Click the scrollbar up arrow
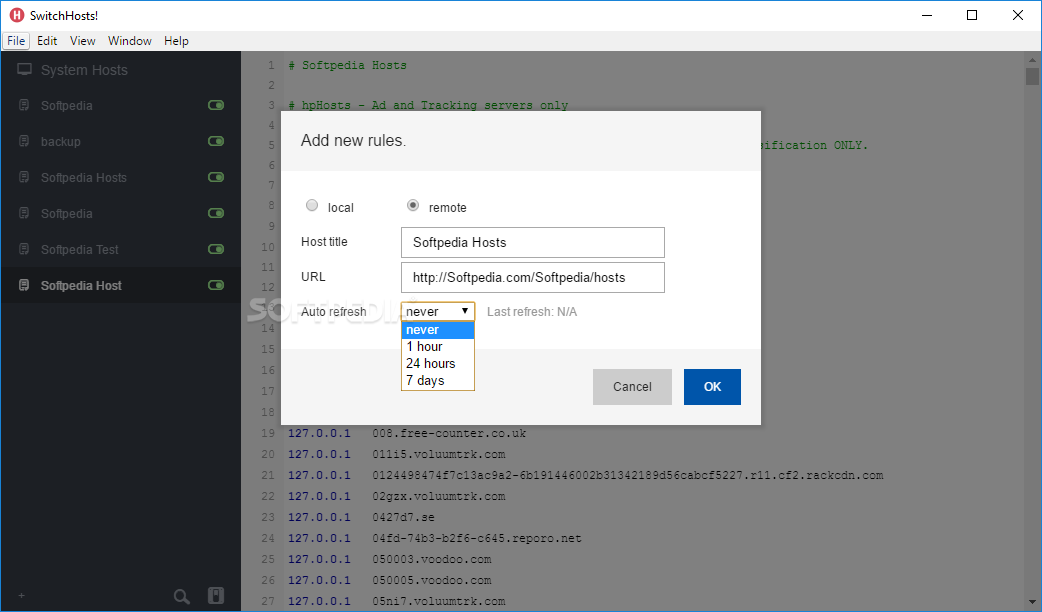The image size is (1042, 612). [1031, 60]
